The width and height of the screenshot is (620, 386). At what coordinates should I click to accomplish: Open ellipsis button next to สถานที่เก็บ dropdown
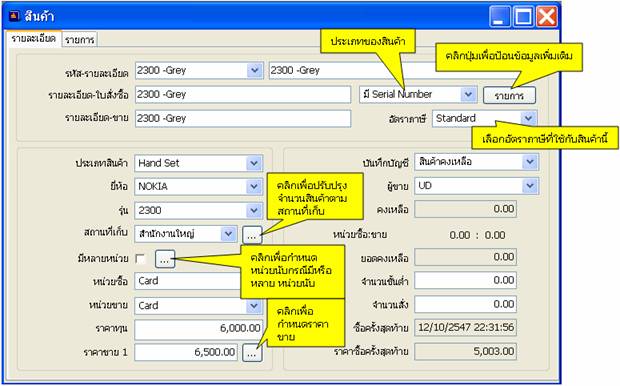tap(252, 234)
